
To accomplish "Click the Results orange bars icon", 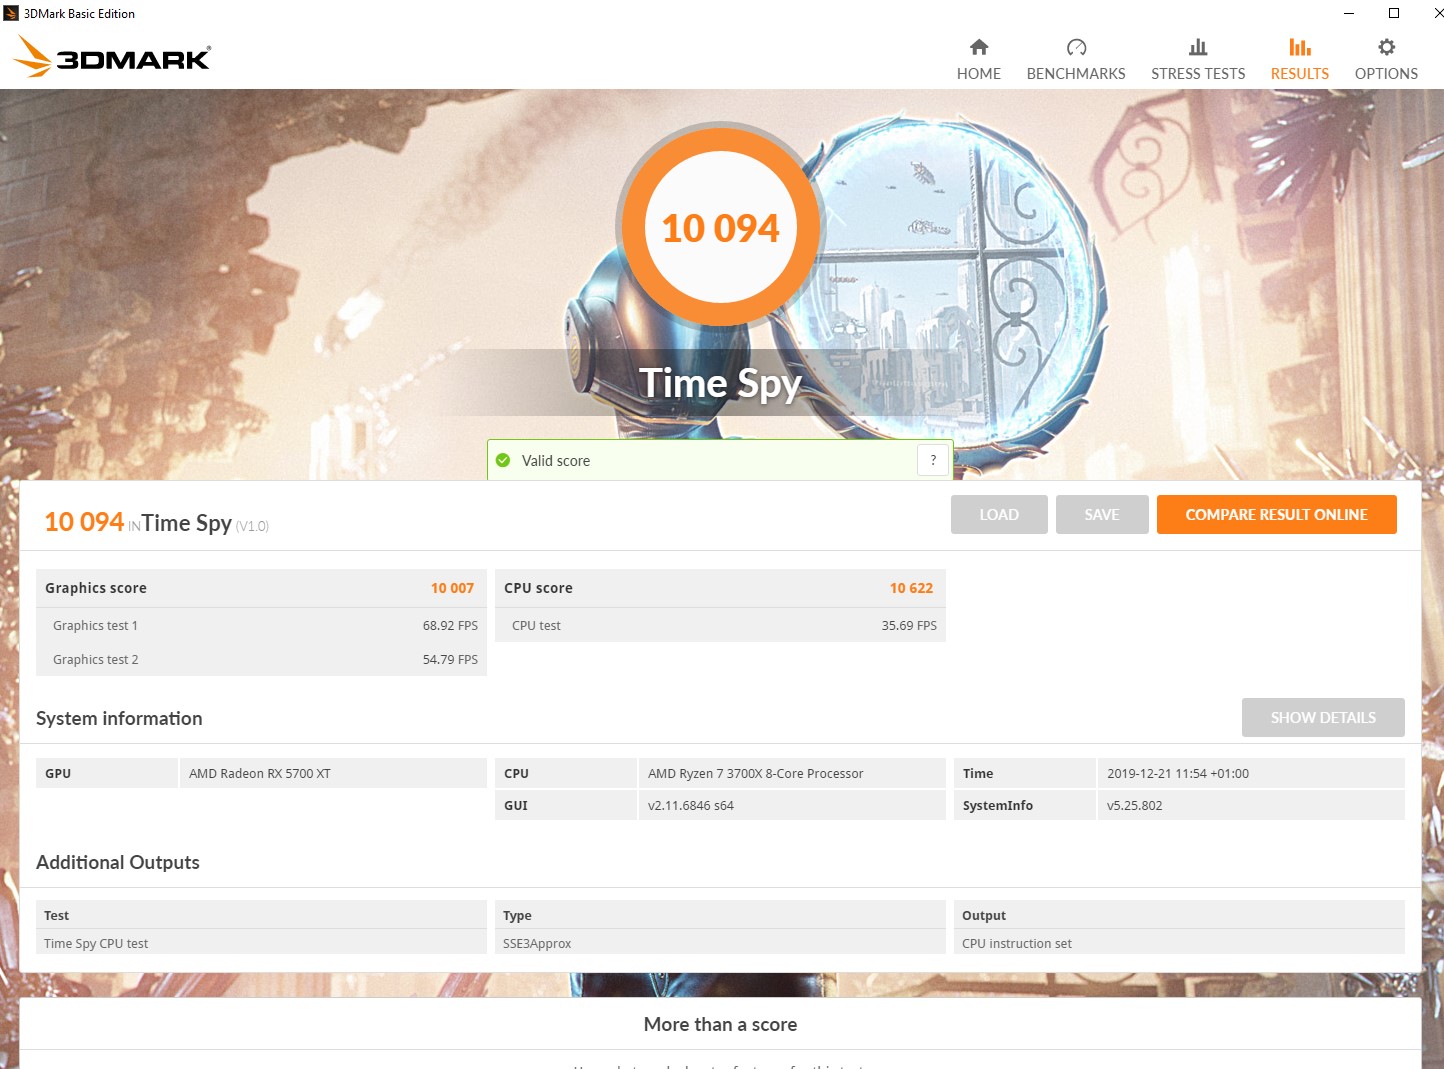I will pos(1299,47).
